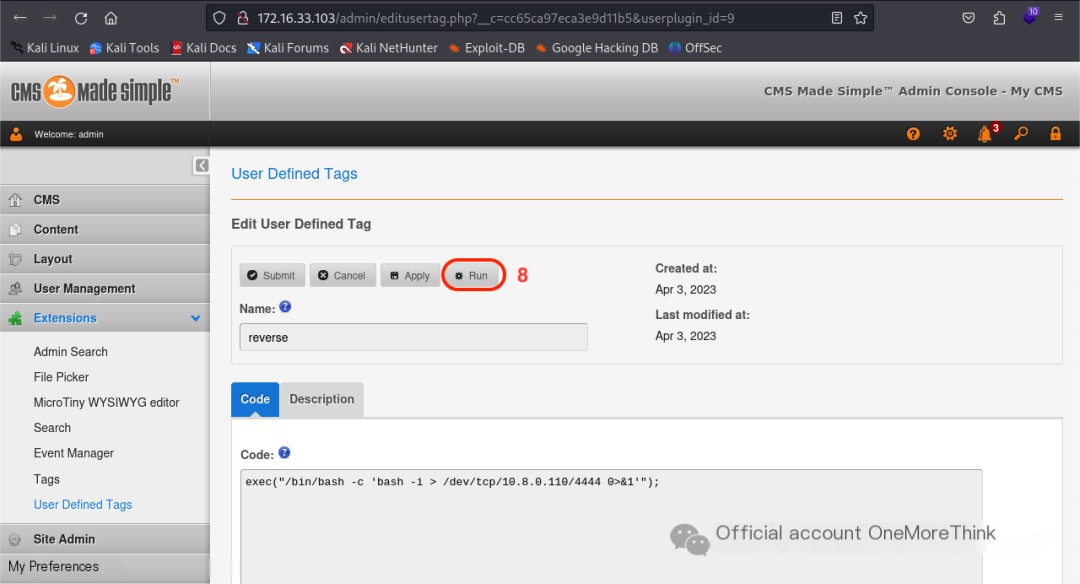Click the site security padlock icon
Viewport: 1080px width, 584px height.
(x=242, y=18)
